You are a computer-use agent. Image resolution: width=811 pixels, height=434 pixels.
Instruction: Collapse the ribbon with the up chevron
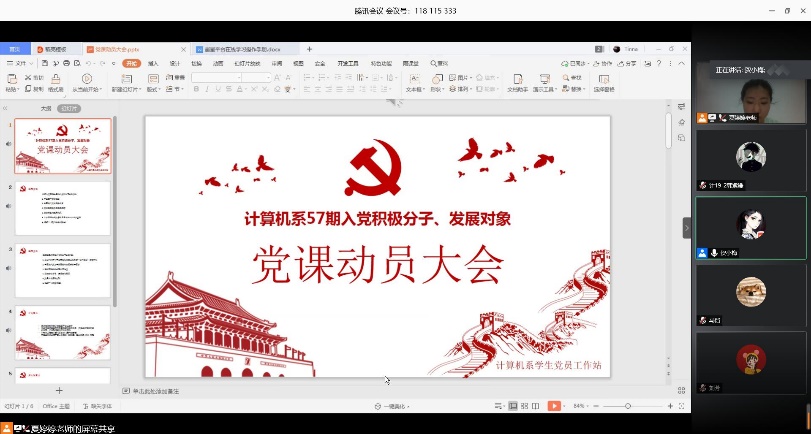(x=682, y=63)
